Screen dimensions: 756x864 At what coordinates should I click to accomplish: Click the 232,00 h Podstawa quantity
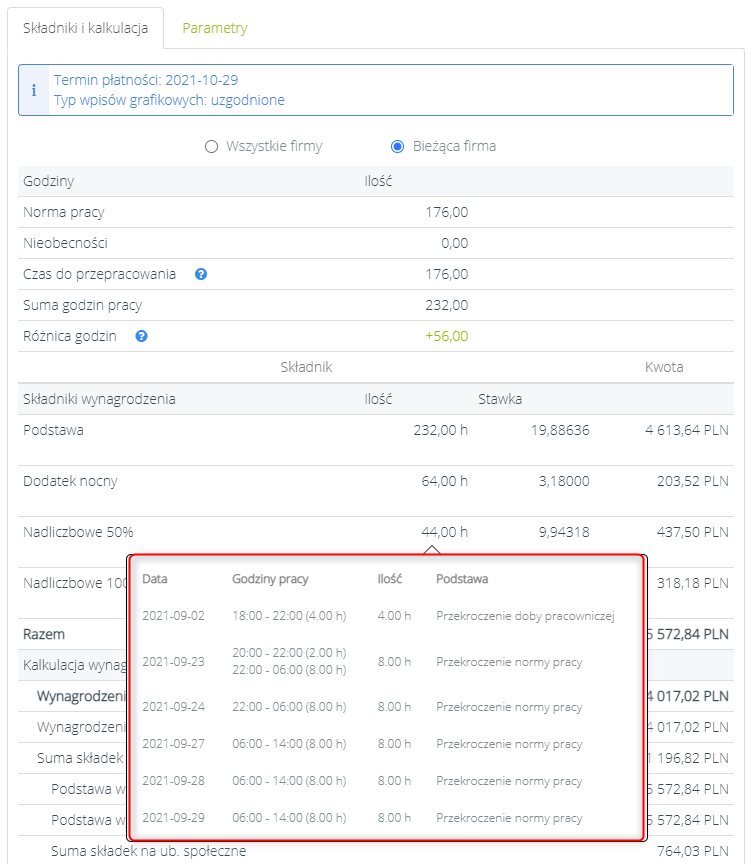440,430
